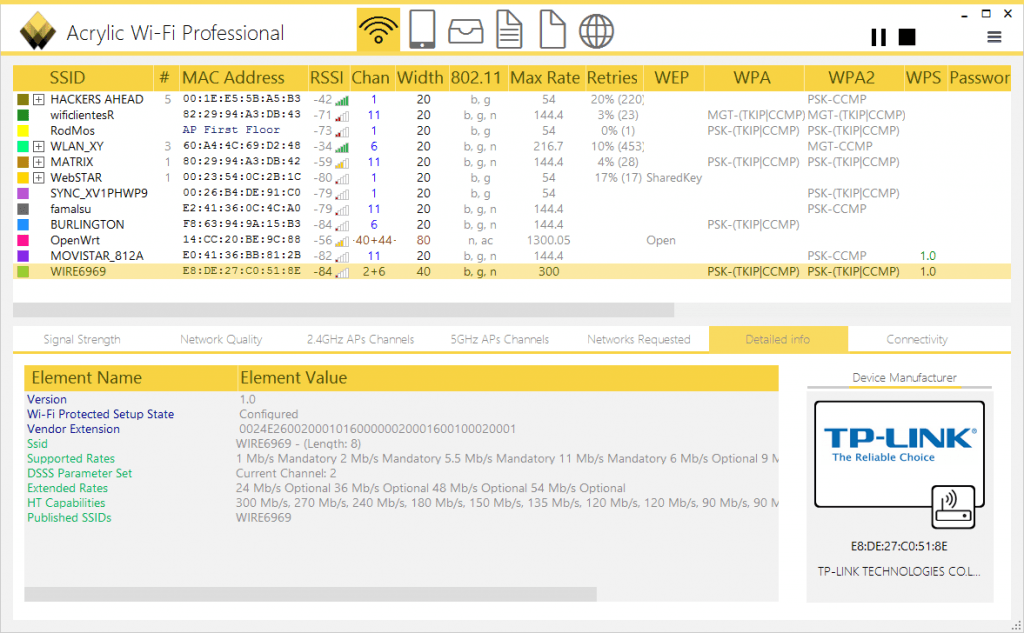Click the RodMos network name
This screenshot has height=633, width=1024.
pos(72,131)
